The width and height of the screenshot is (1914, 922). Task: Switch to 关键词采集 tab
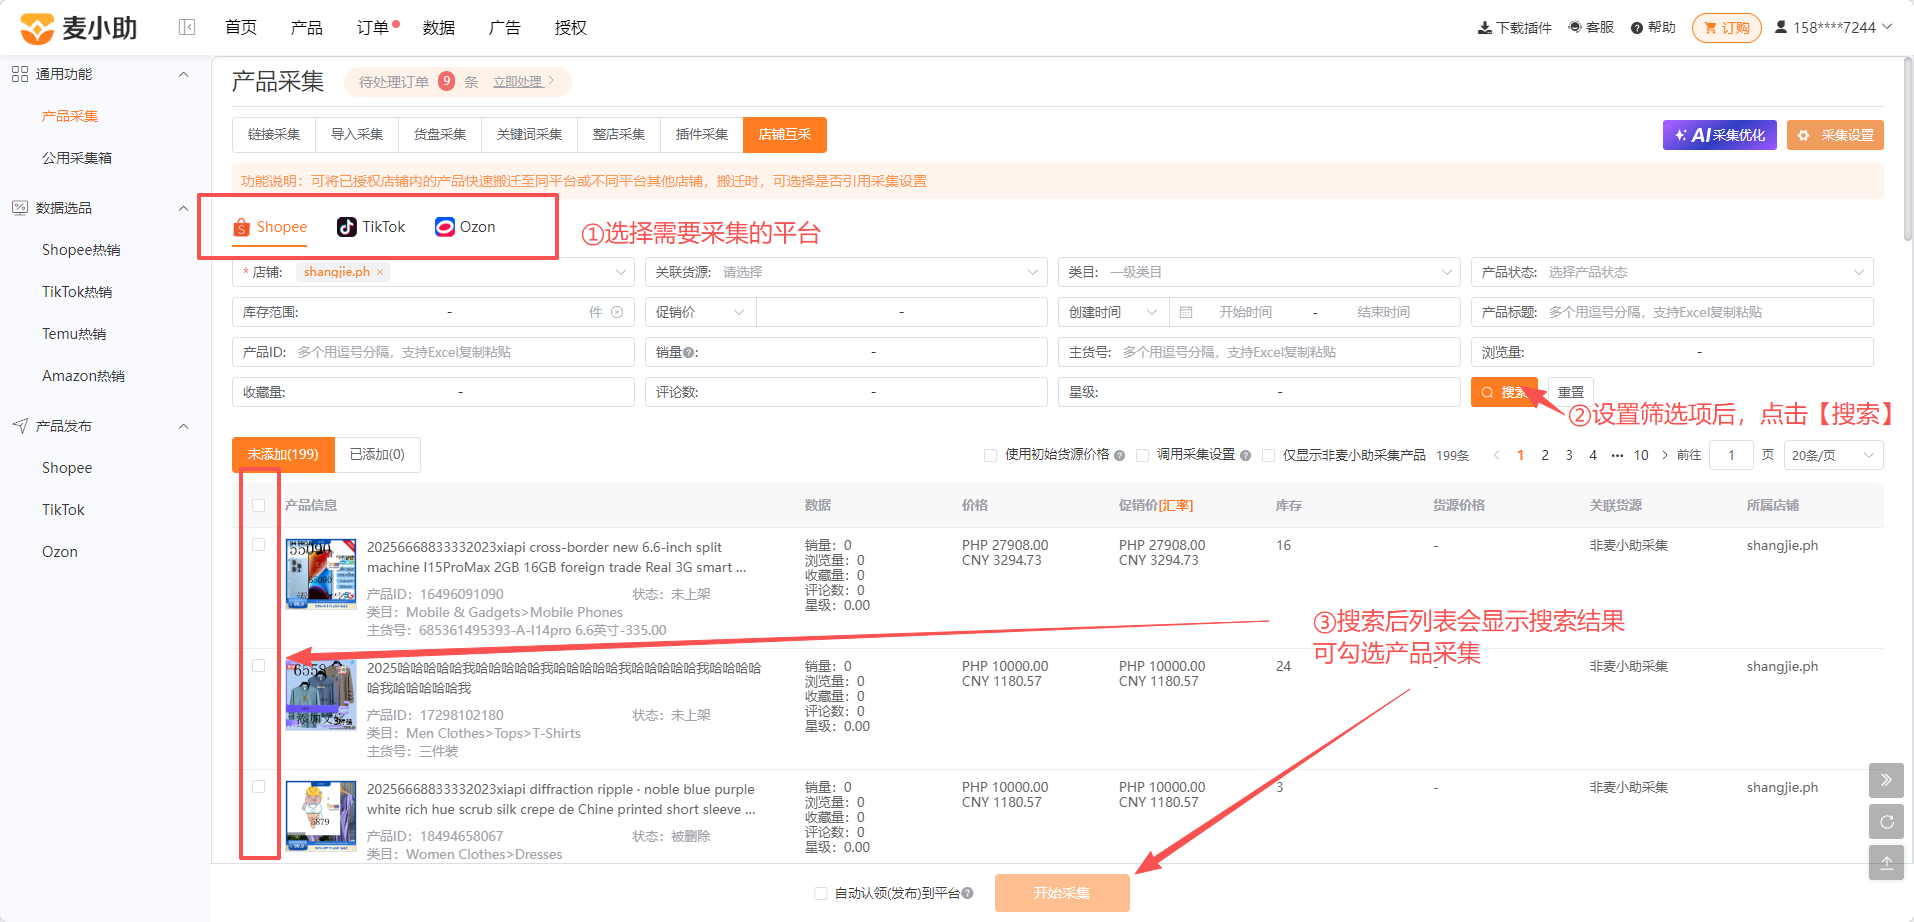coord(530,134)
